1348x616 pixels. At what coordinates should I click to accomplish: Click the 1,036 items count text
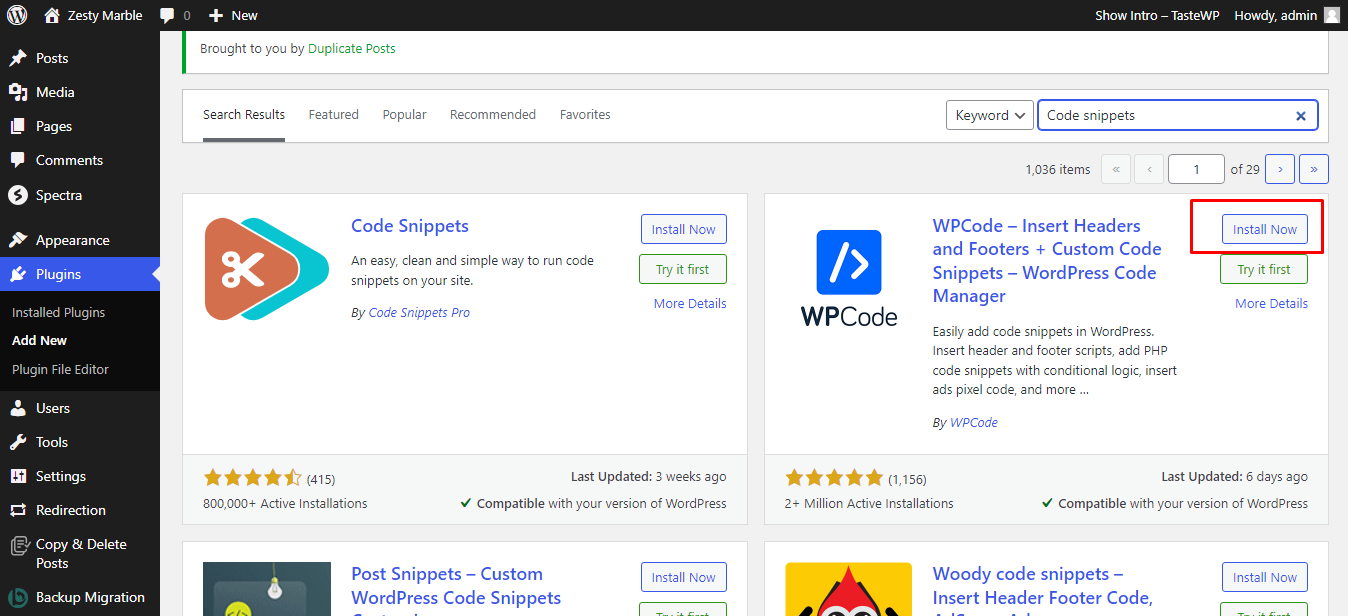coord(1058,169)
